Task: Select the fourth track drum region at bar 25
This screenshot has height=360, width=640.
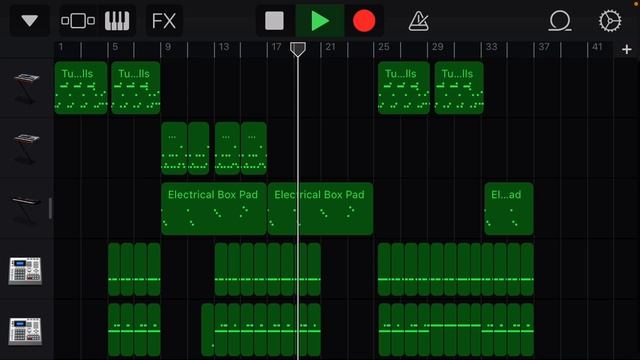Action: point(384,269)
